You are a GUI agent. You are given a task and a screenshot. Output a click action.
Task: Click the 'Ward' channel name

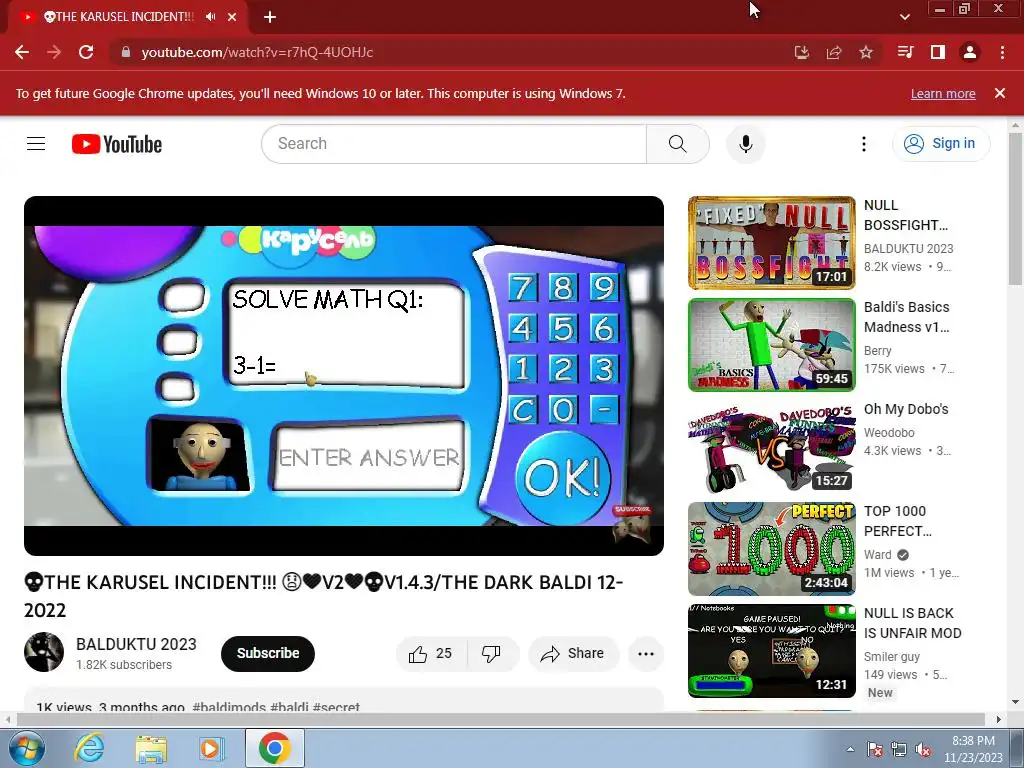tap(877, 554)
